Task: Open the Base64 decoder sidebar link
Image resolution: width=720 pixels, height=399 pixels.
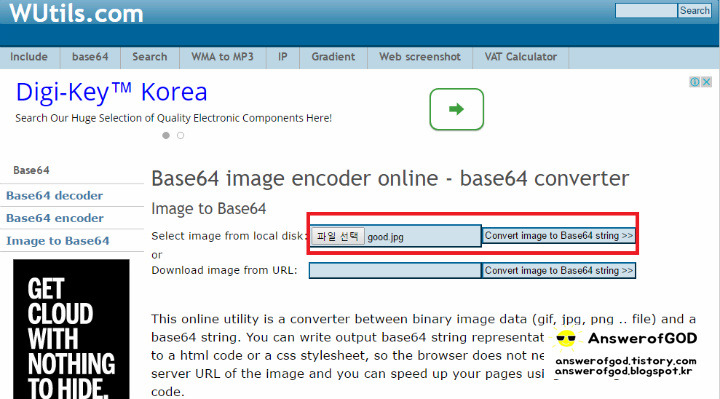Action: [55, 196]
